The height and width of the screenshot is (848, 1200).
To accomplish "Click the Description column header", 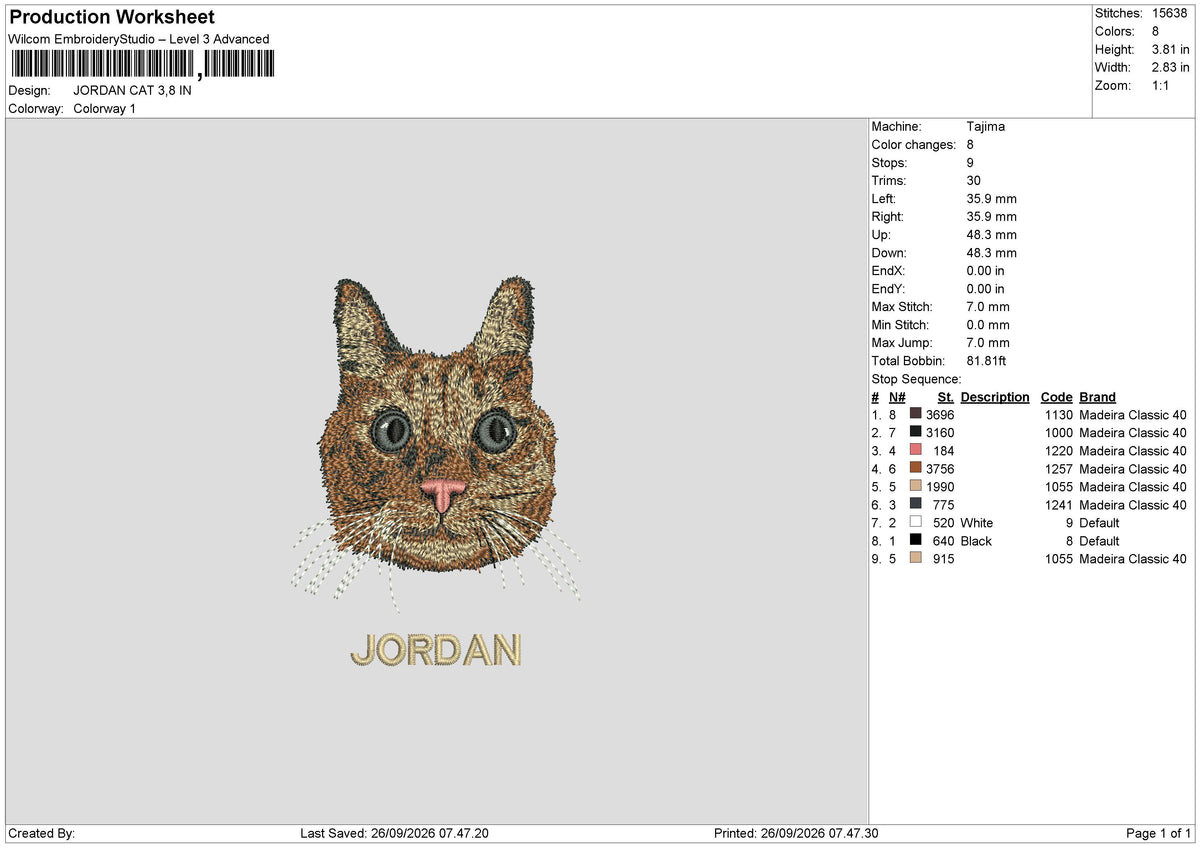I will (x=995, y=397).
